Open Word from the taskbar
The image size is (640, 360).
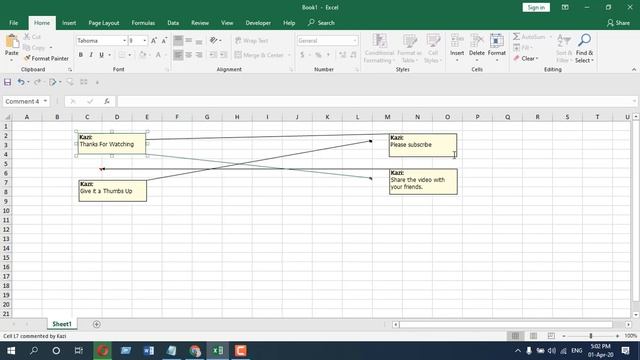coord(149,351)
